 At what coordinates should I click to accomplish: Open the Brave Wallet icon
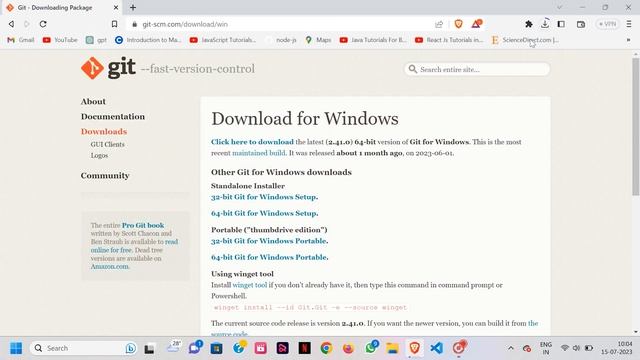581,24
